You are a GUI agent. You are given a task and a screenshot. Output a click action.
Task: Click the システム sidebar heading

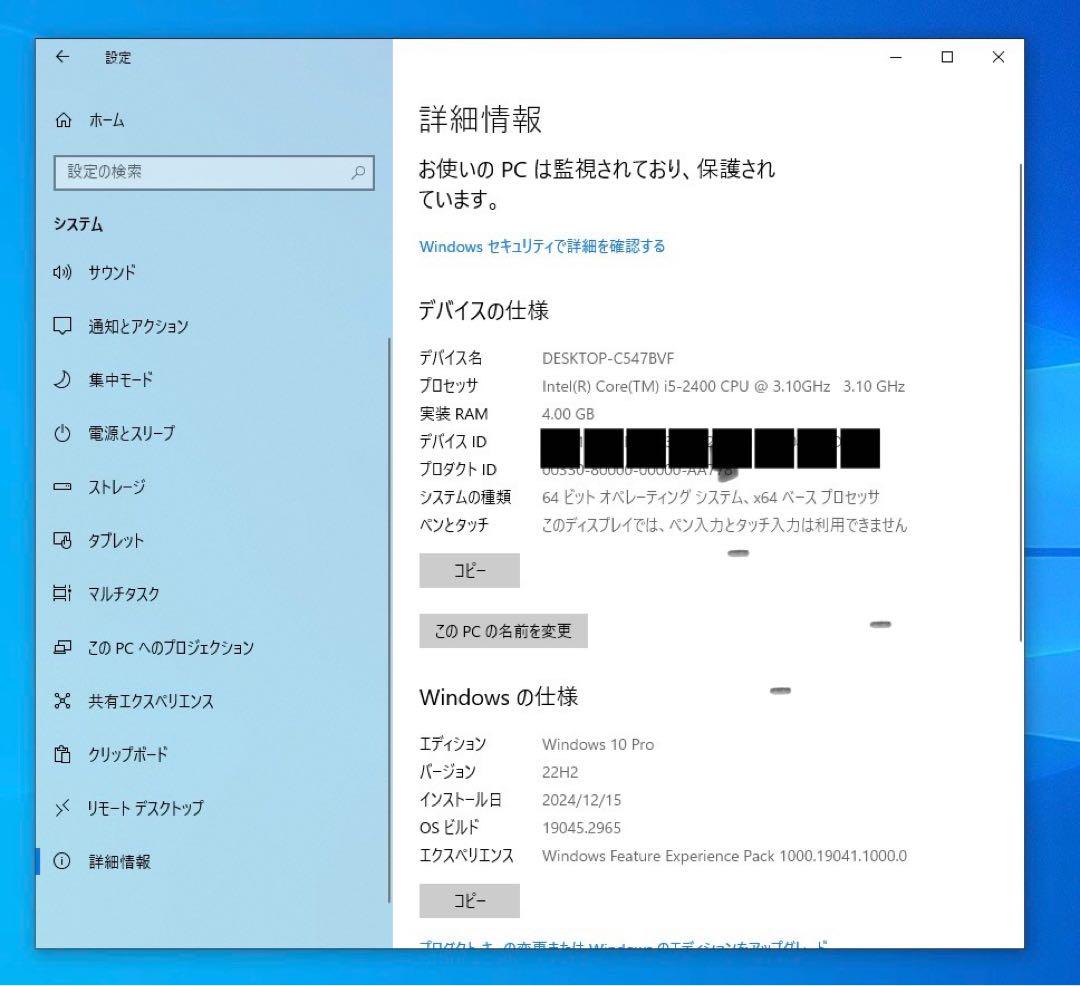point(79,224)
